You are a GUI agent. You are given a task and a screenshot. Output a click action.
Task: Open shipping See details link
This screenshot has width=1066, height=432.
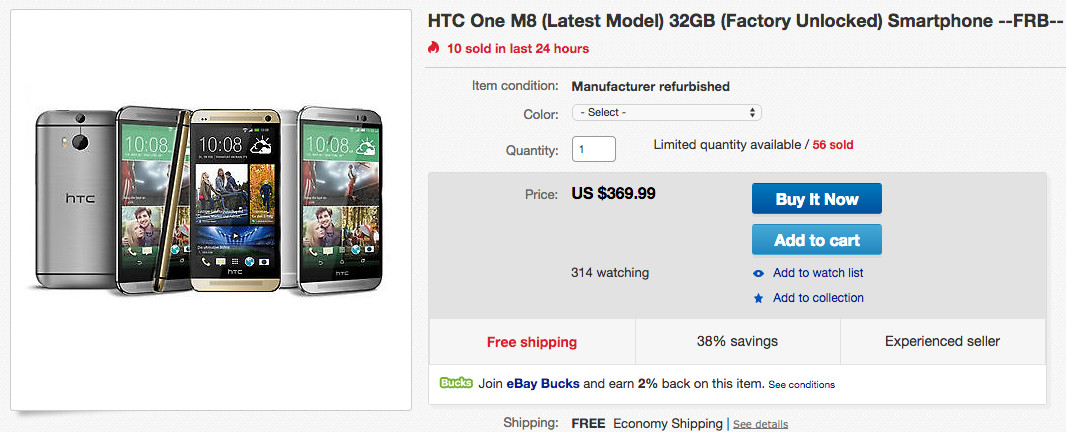coord(759,424)
